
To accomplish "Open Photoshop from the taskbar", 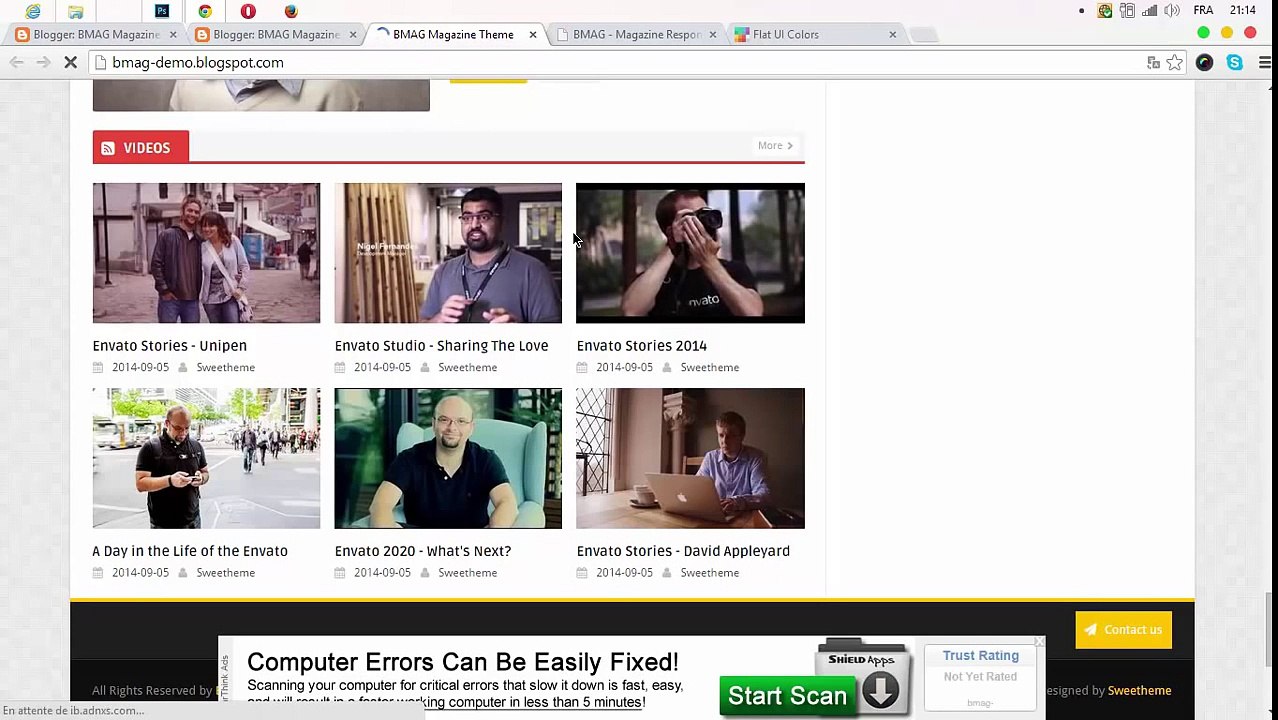I will click(x=162, y=11).
